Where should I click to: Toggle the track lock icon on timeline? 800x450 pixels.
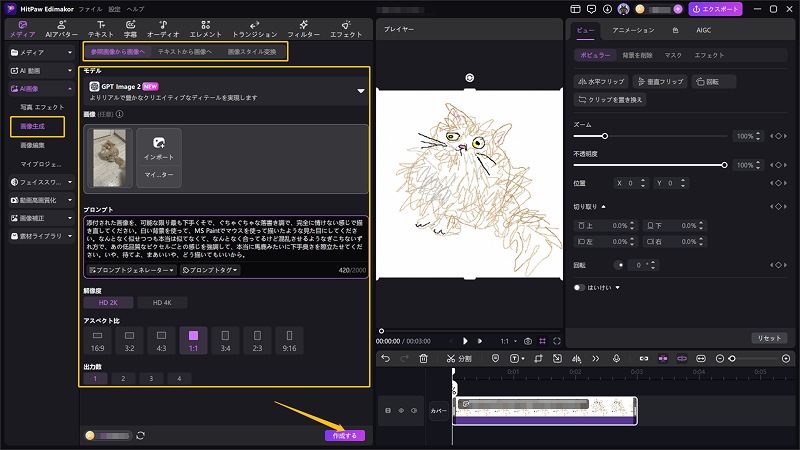pos(388,410)
